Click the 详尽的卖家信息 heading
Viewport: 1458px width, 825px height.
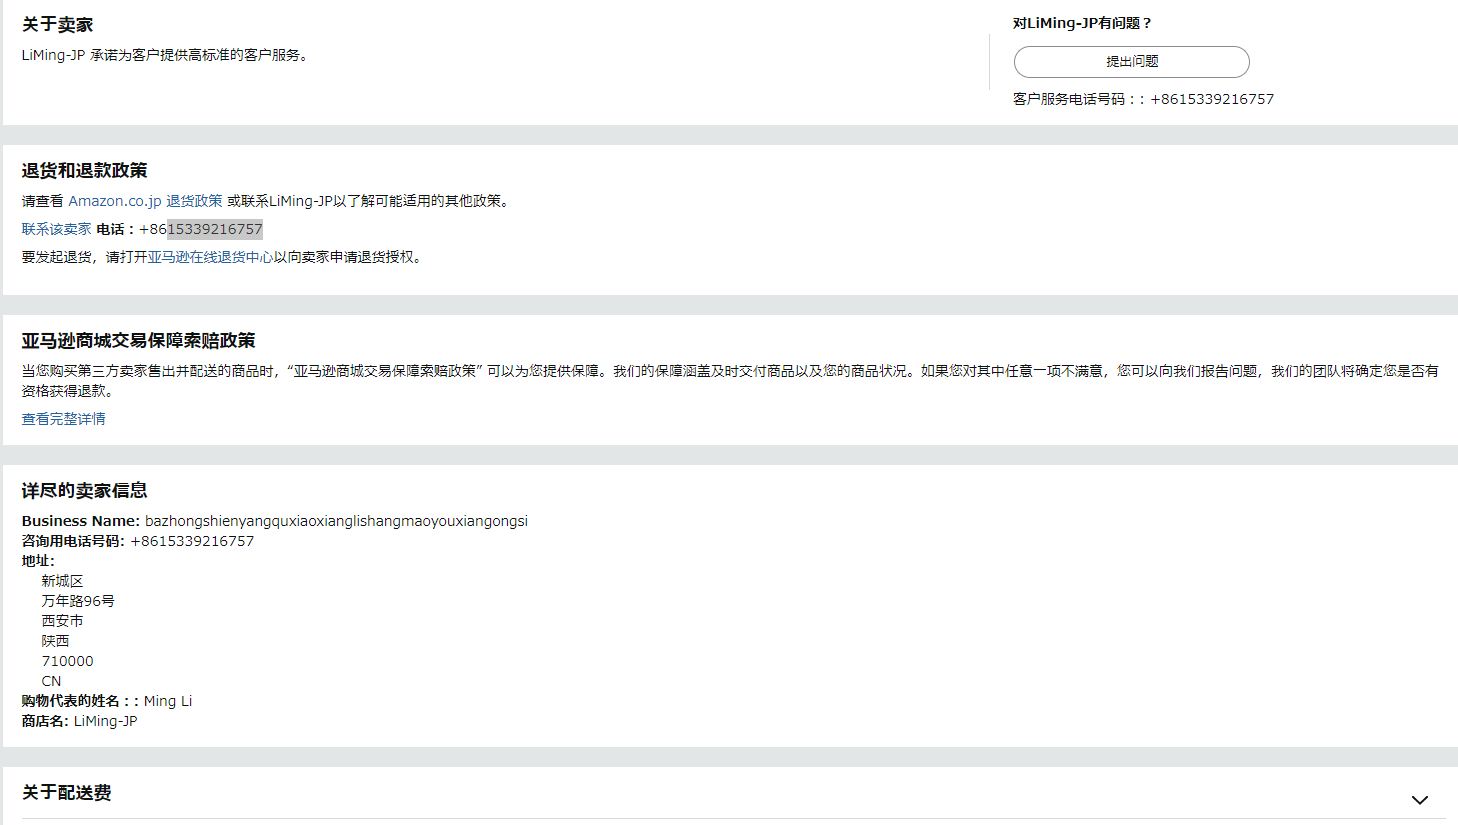pyautogui.click(x=85, y=491)
